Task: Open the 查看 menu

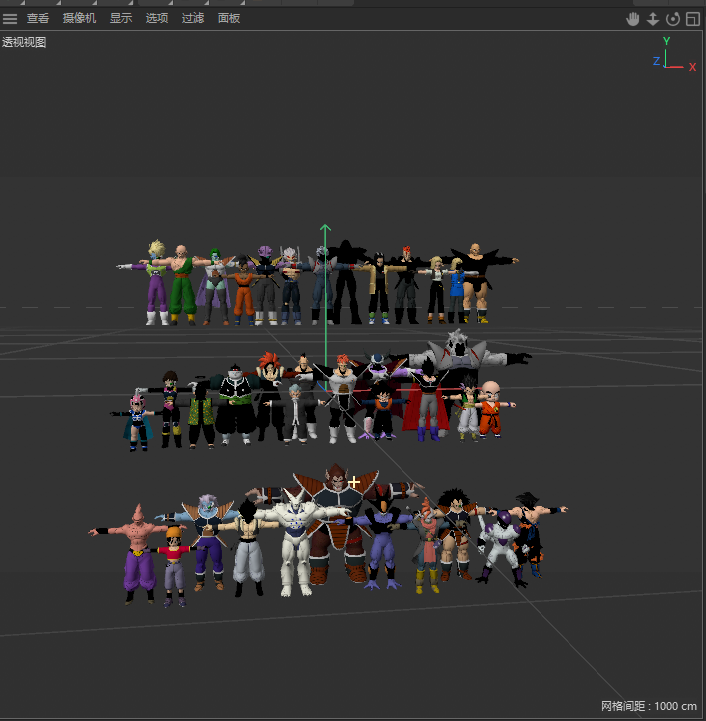Action: [x=38, y=18]
